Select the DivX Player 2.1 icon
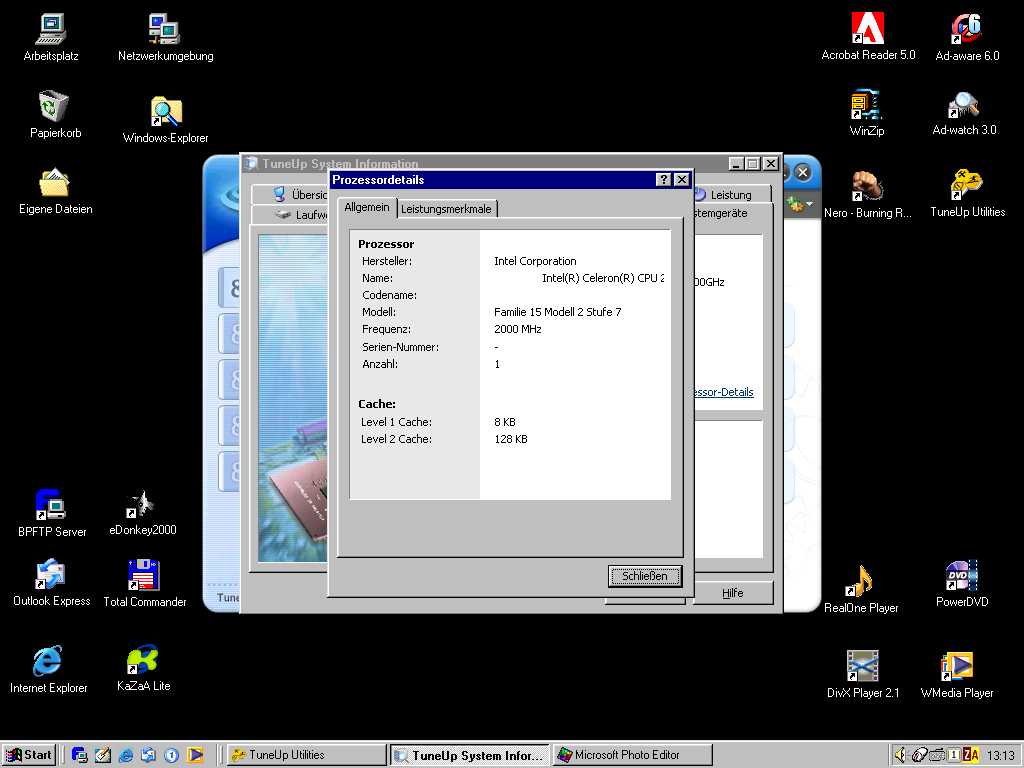Image resolution: width=1024 pixels, height=768 pixels. coord(863,674)
